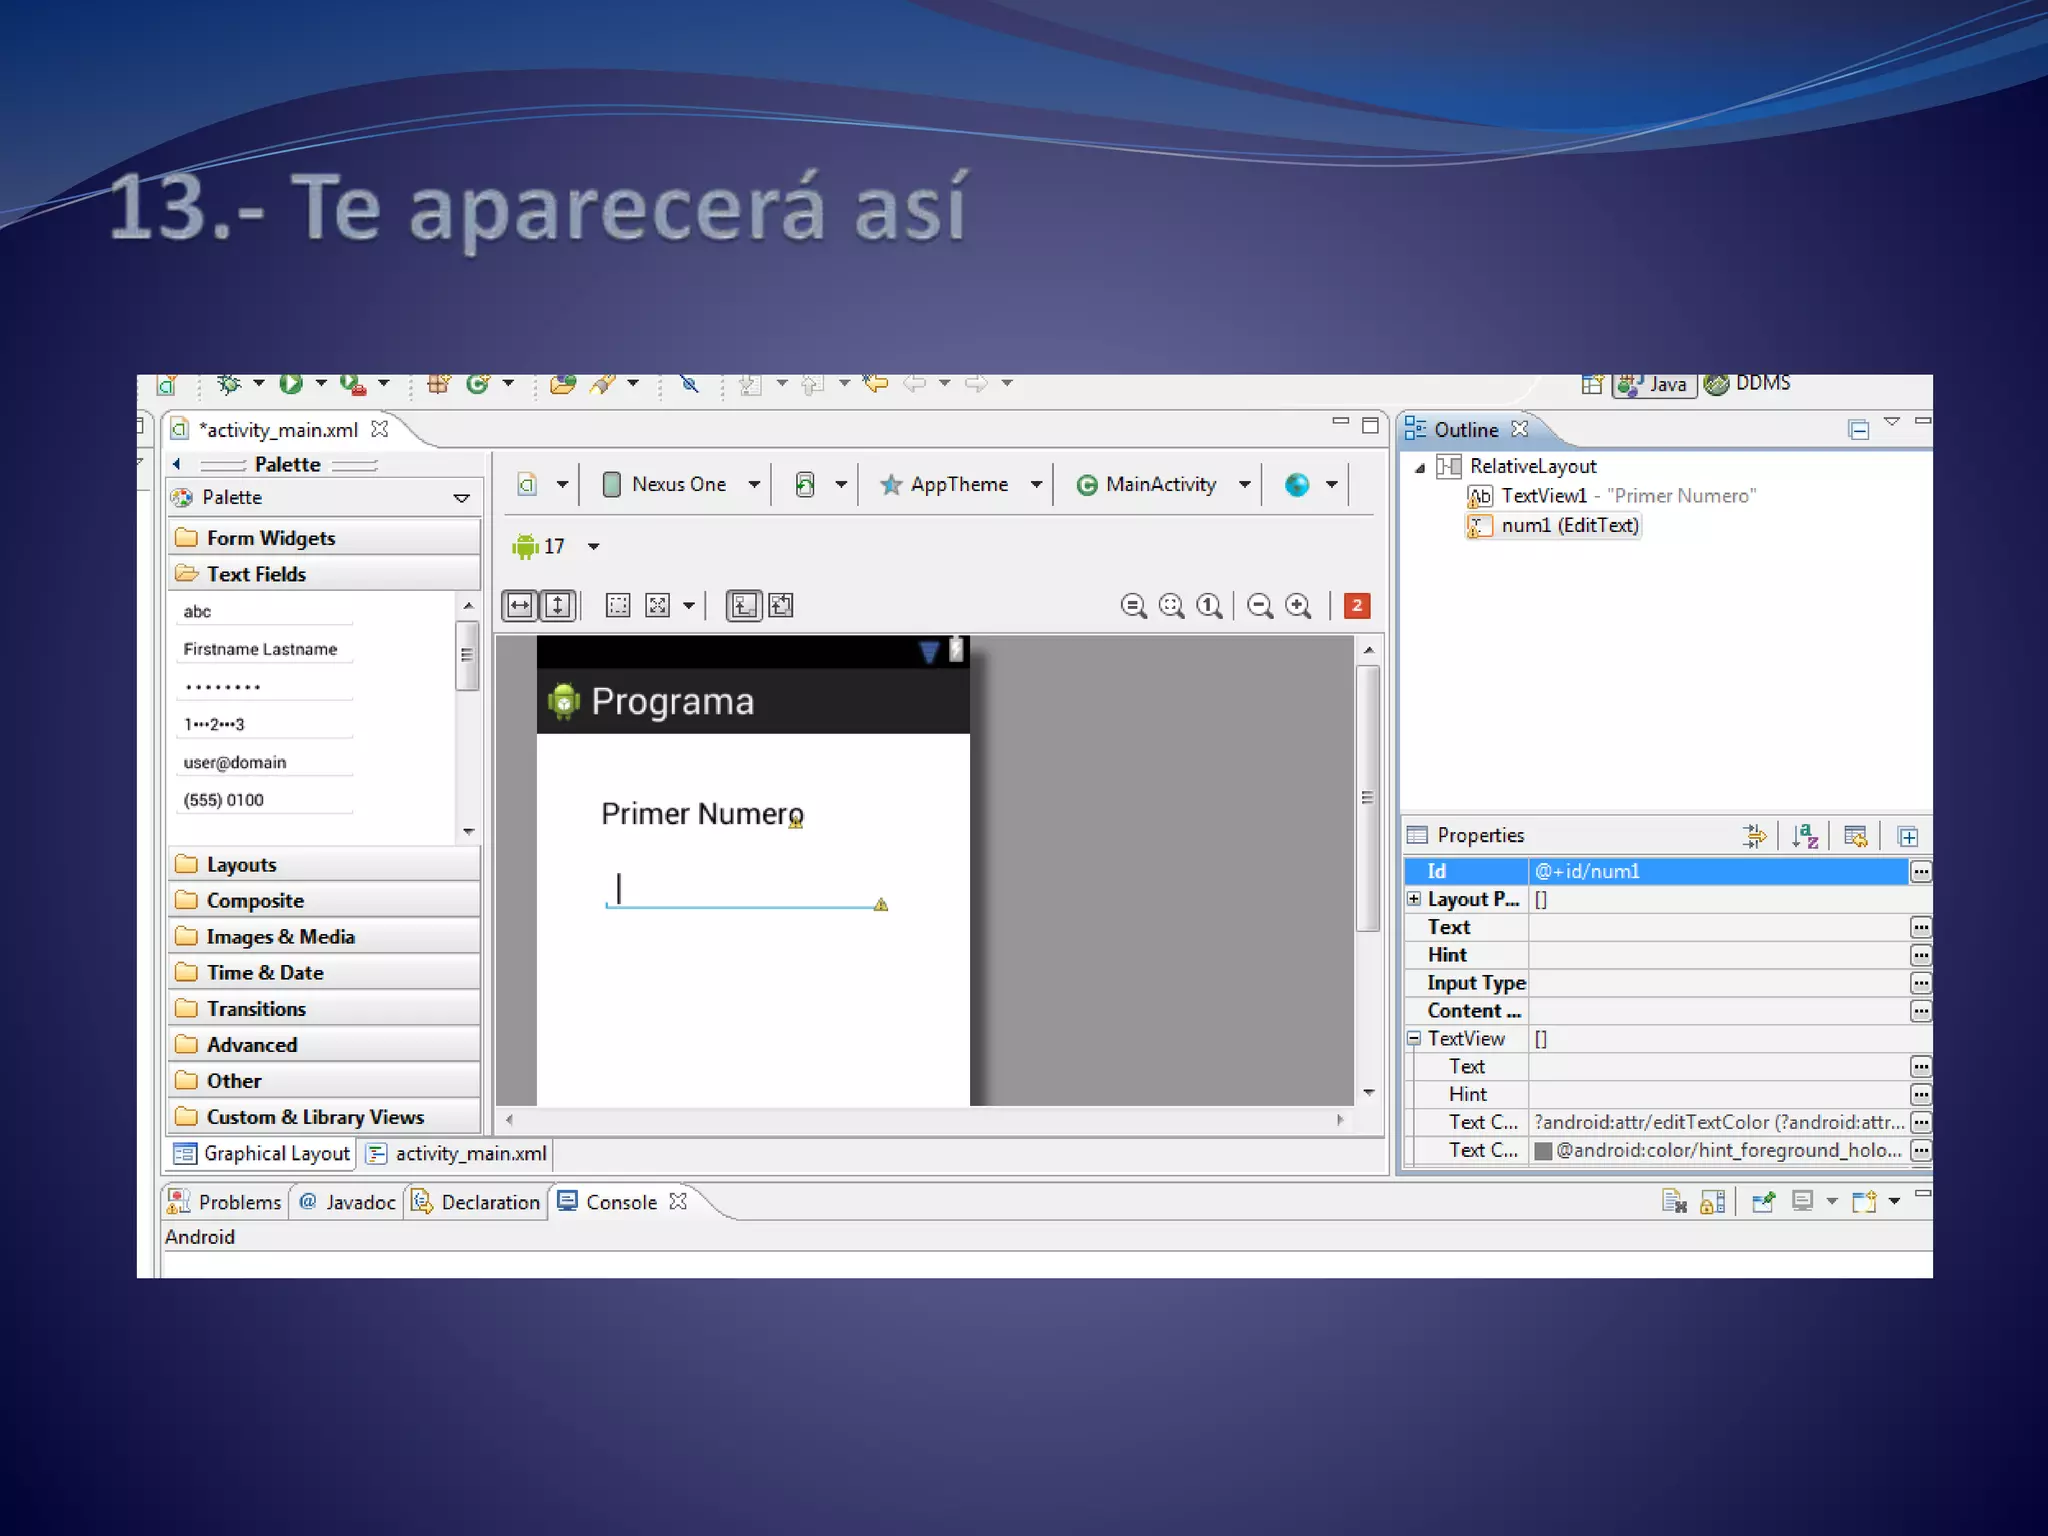Open the Layouts palette category
Viewport: 2048px width, 1536px height.
coord(241,865)
